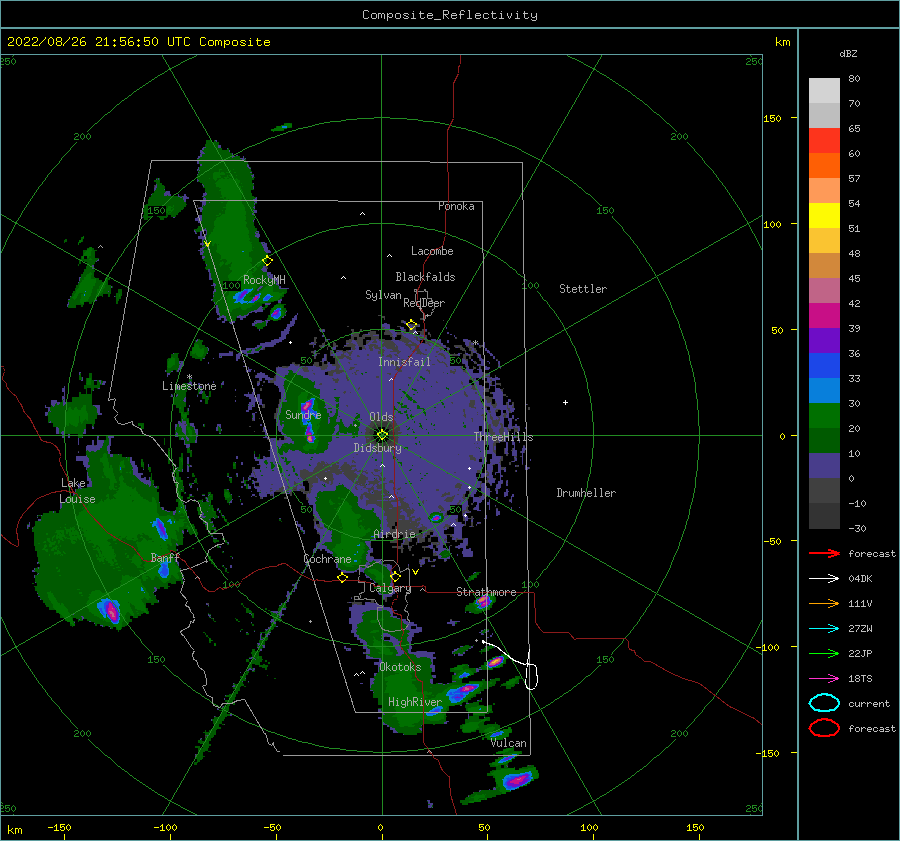Click the Calgary label on the map

pos(390,588)
